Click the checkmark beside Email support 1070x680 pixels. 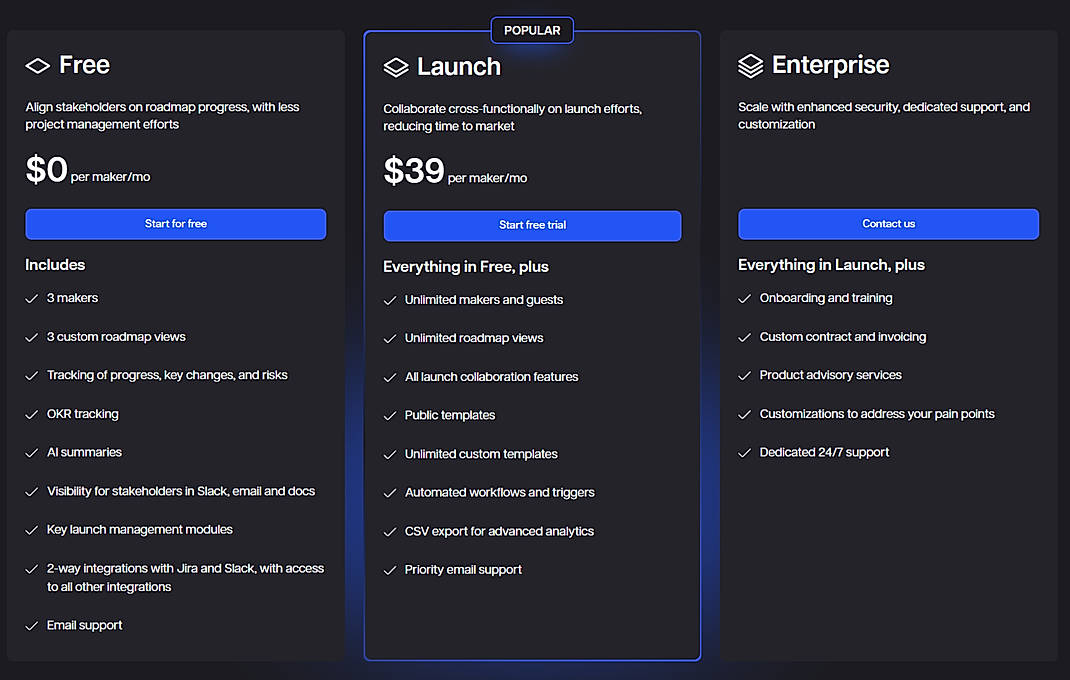[31, 625]
